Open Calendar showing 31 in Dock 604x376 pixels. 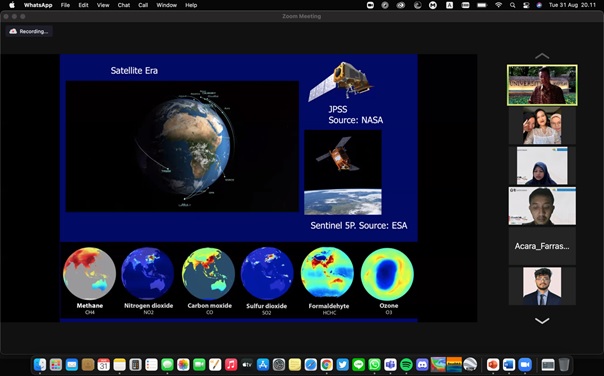[104, 364]
